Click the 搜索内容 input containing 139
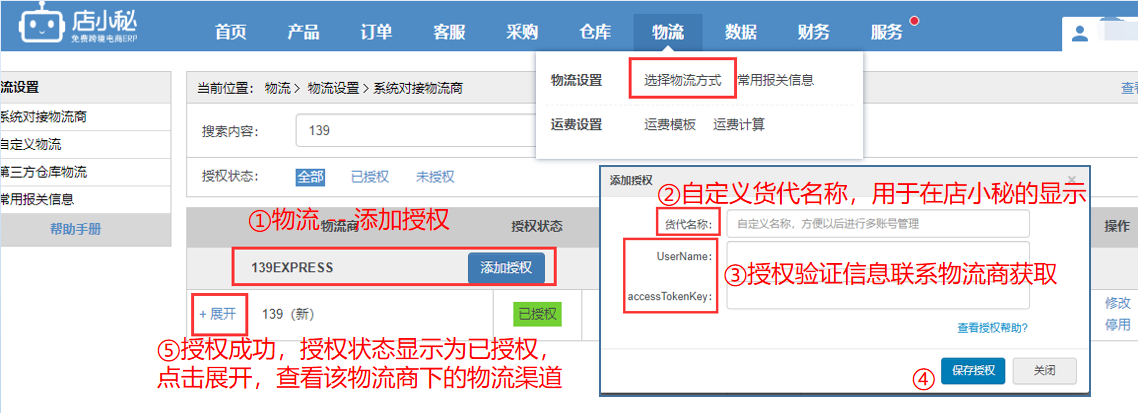Image resolution: width=1138 pixels, height=413 pixels. tap(415, 131)
